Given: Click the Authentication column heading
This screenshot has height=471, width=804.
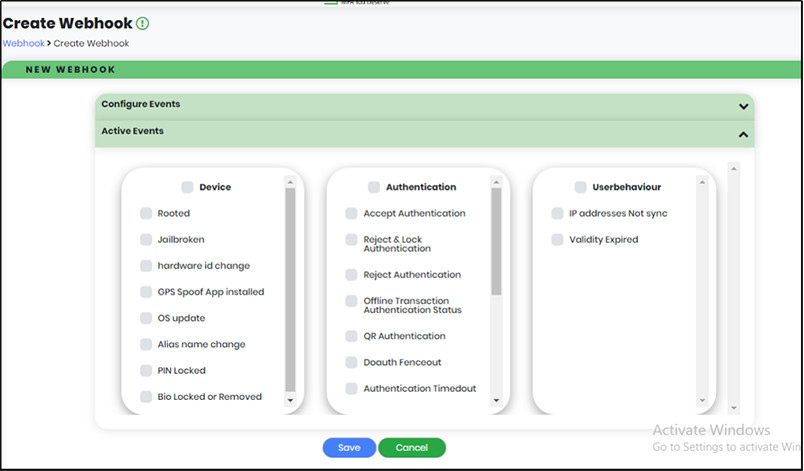Looking at the screenshot, I should point(421,187).
